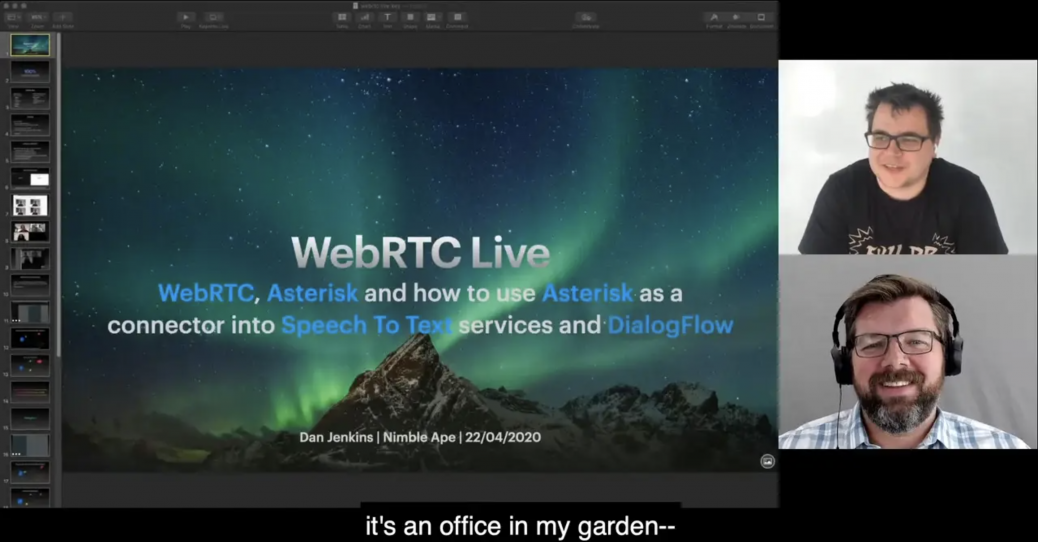Open the View dropdown menu
The width and height of the screenshot is (1038, 542).
[x=13, y=17]
